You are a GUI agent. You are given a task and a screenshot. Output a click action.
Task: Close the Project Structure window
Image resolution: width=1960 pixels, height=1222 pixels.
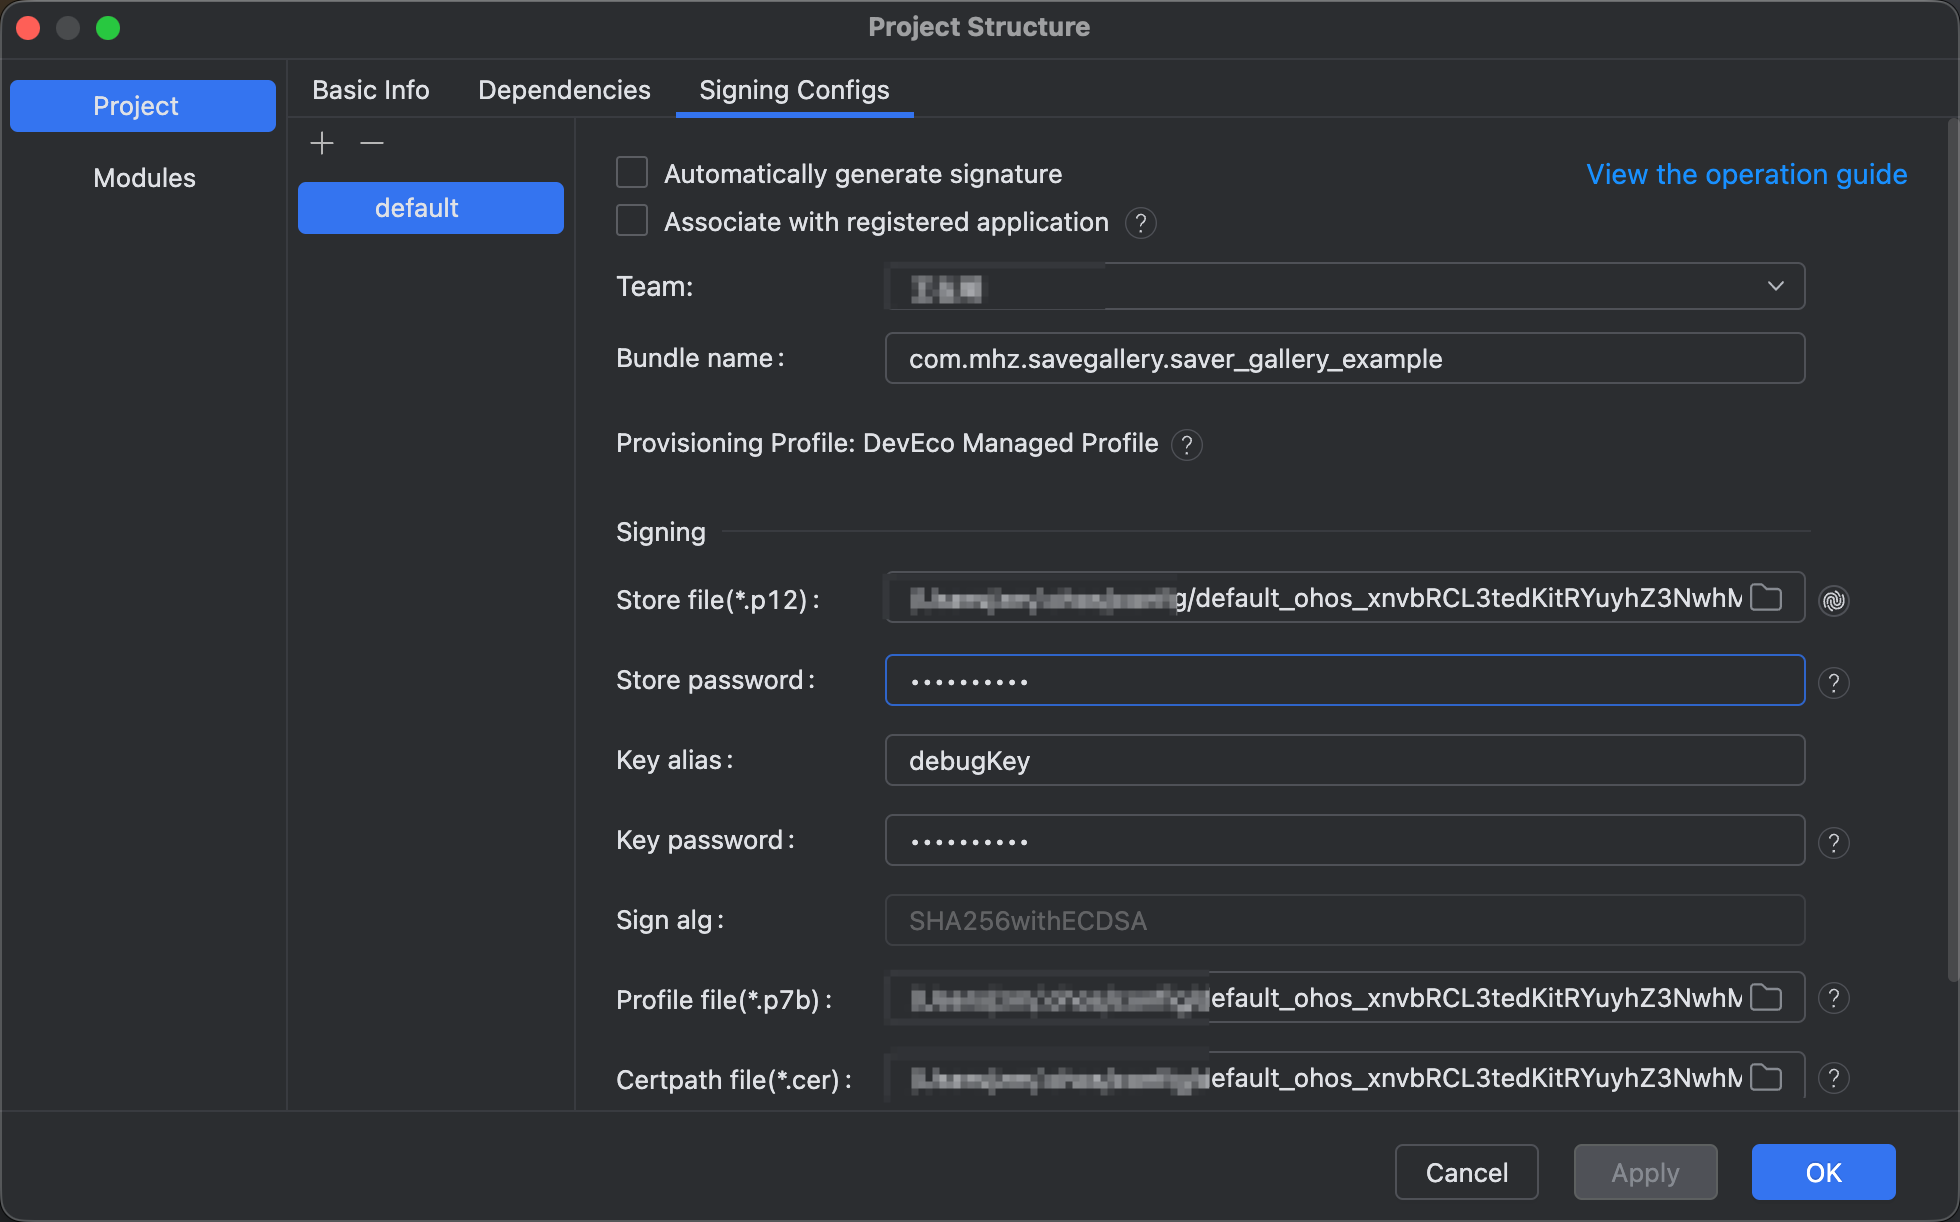tap(28, 28)
